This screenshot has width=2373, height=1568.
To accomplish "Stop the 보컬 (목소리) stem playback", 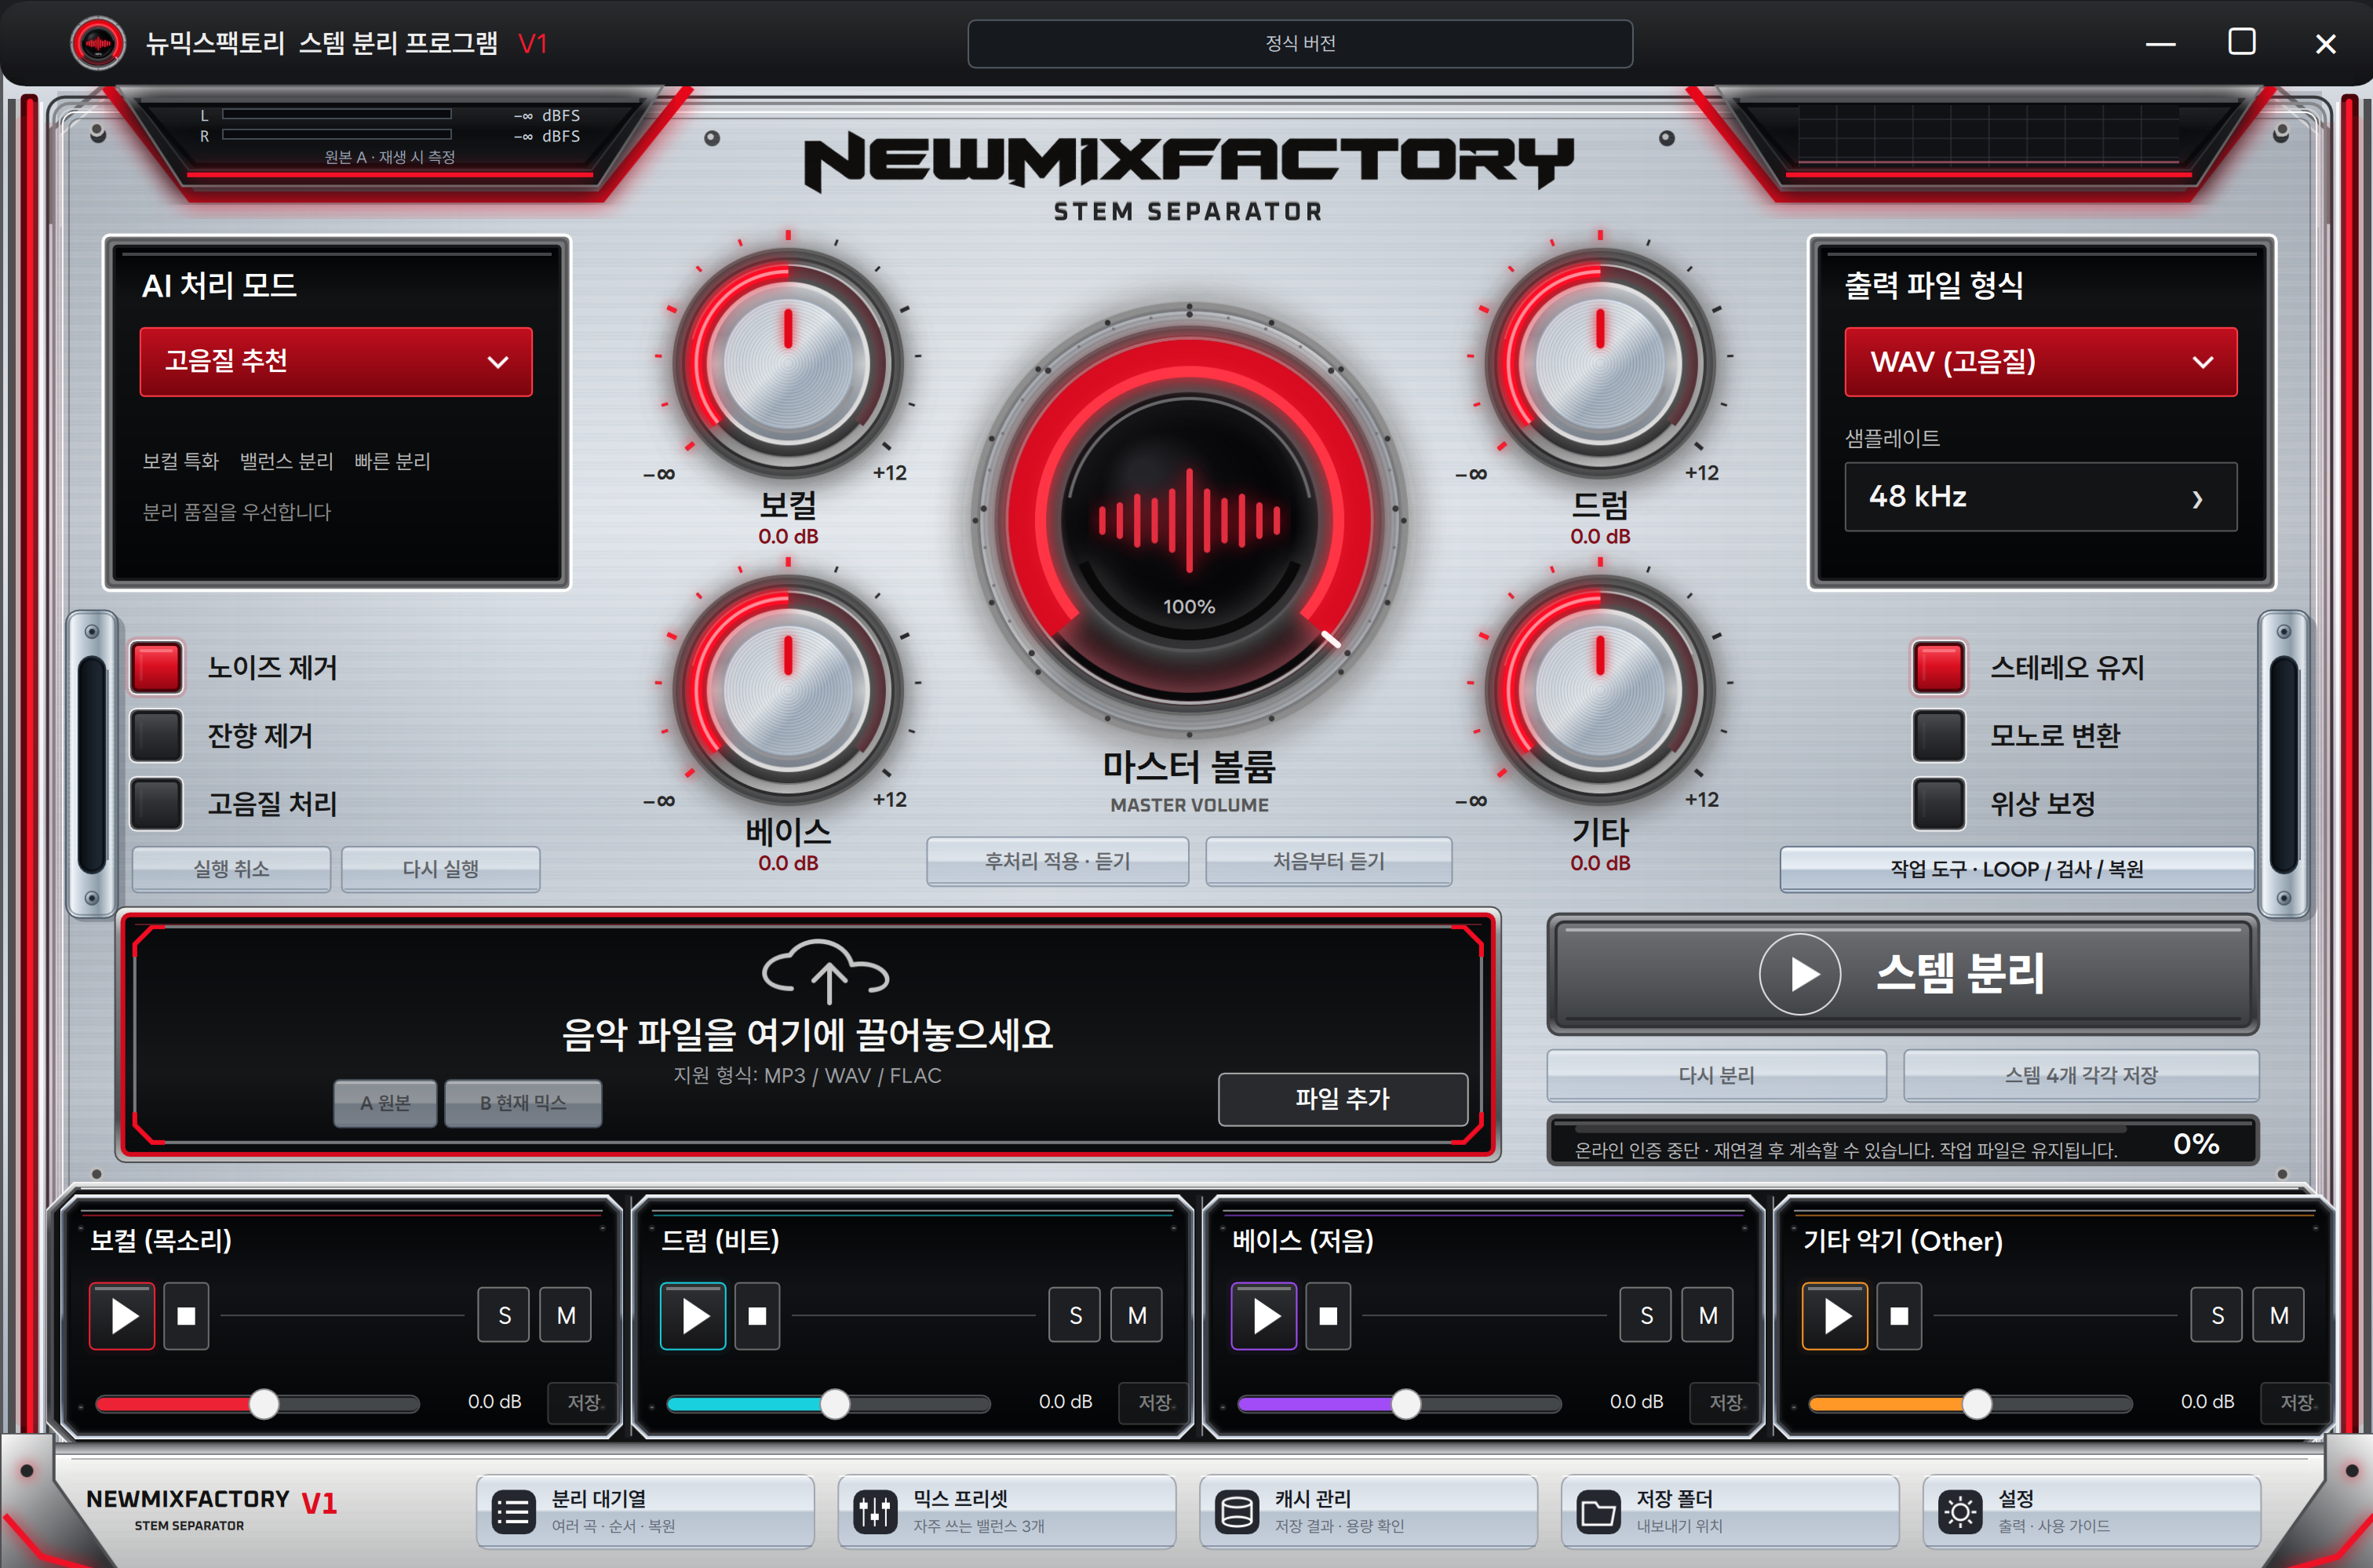I will [186, 1316].
